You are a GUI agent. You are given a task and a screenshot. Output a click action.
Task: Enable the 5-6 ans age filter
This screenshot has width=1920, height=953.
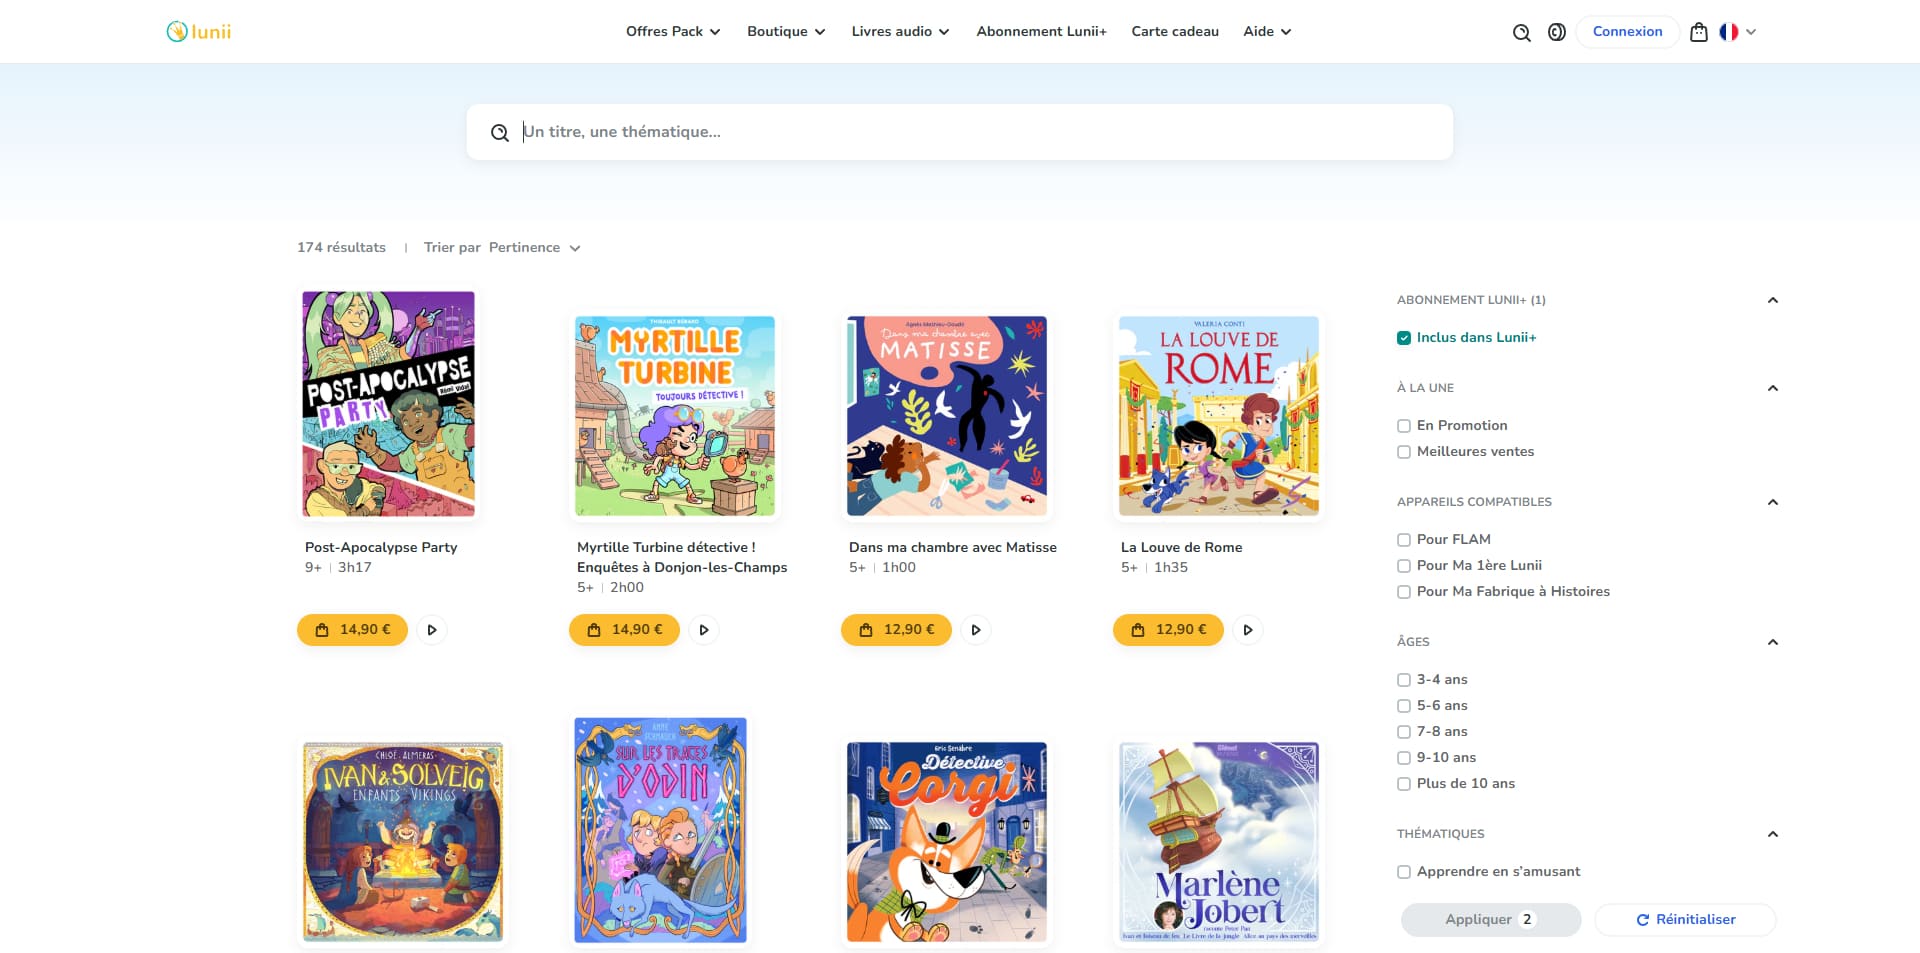coord(1404,706)
